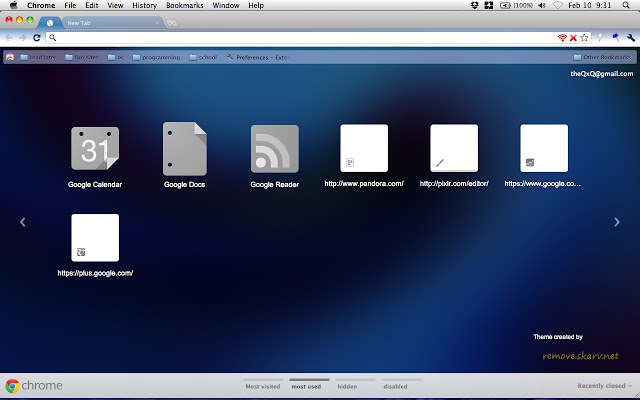
Task: Open the fun sites bookmarks folder
Action: click(x=82, y=57)
